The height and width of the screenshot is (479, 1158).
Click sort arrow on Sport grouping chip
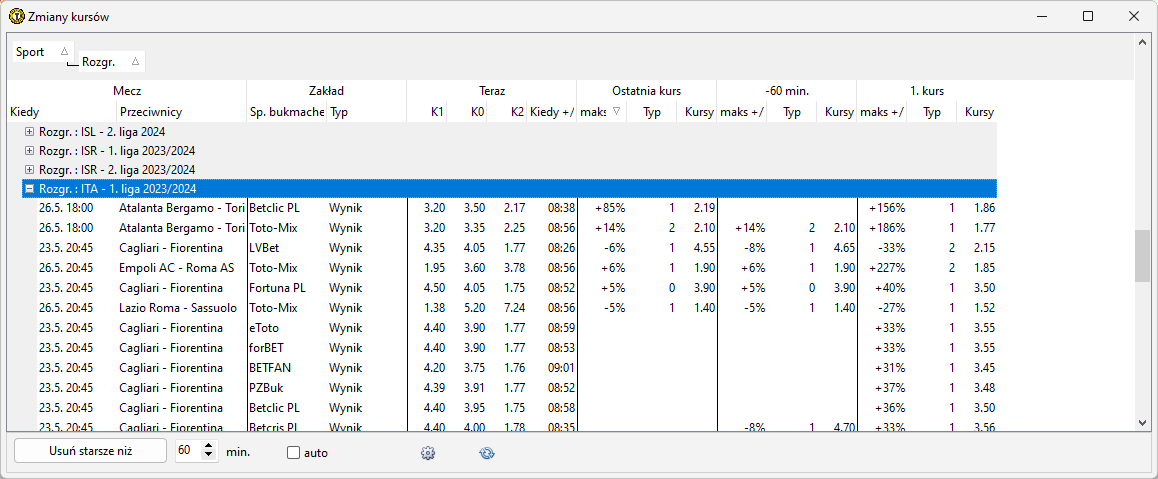pos(64,52)
